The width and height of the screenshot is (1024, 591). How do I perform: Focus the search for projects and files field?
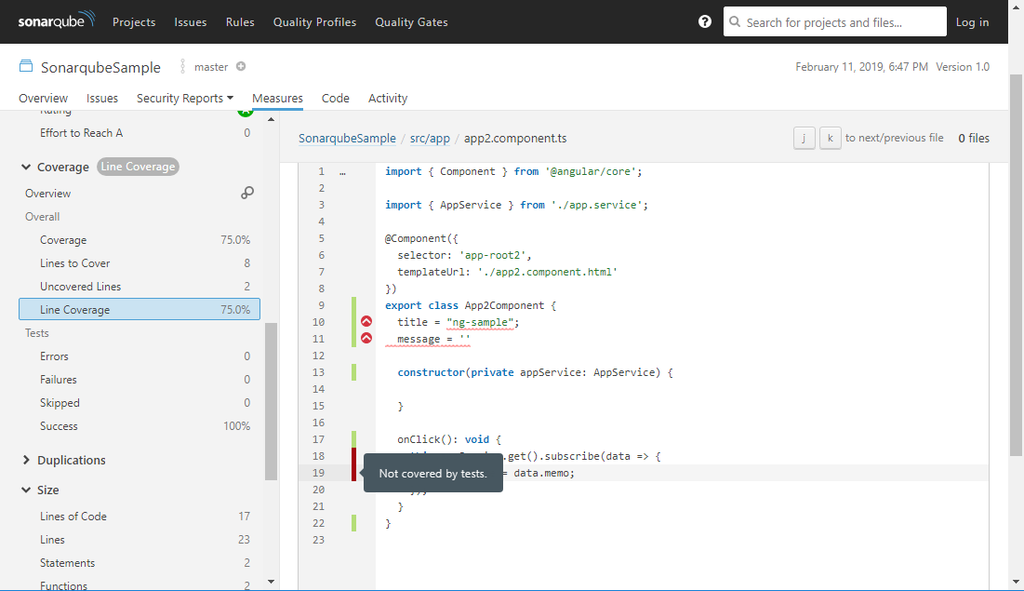[835, 22]
